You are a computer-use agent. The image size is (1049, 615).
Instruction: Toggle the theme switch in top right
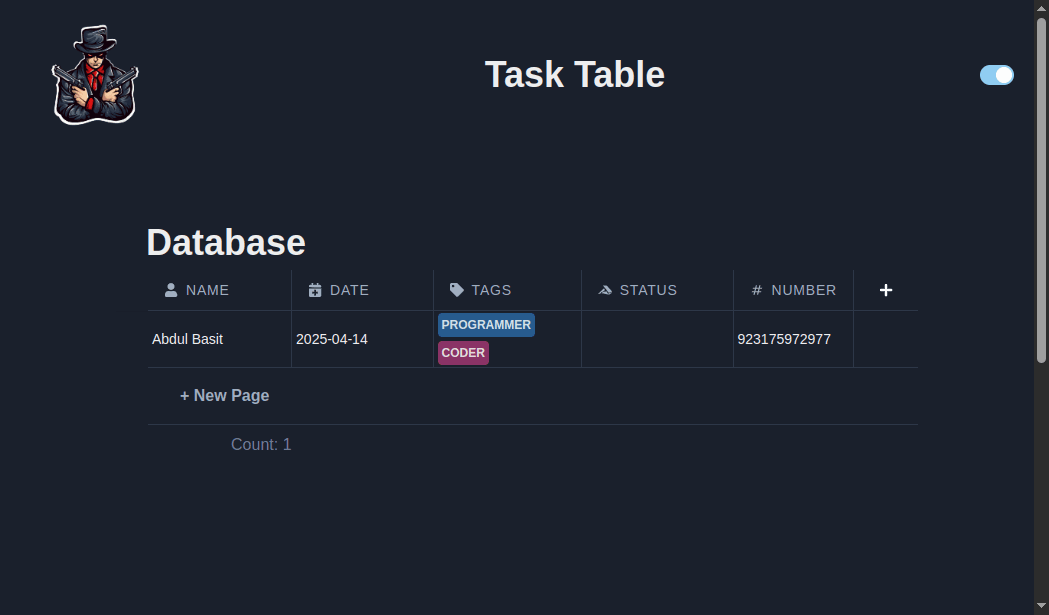point(996,74)
